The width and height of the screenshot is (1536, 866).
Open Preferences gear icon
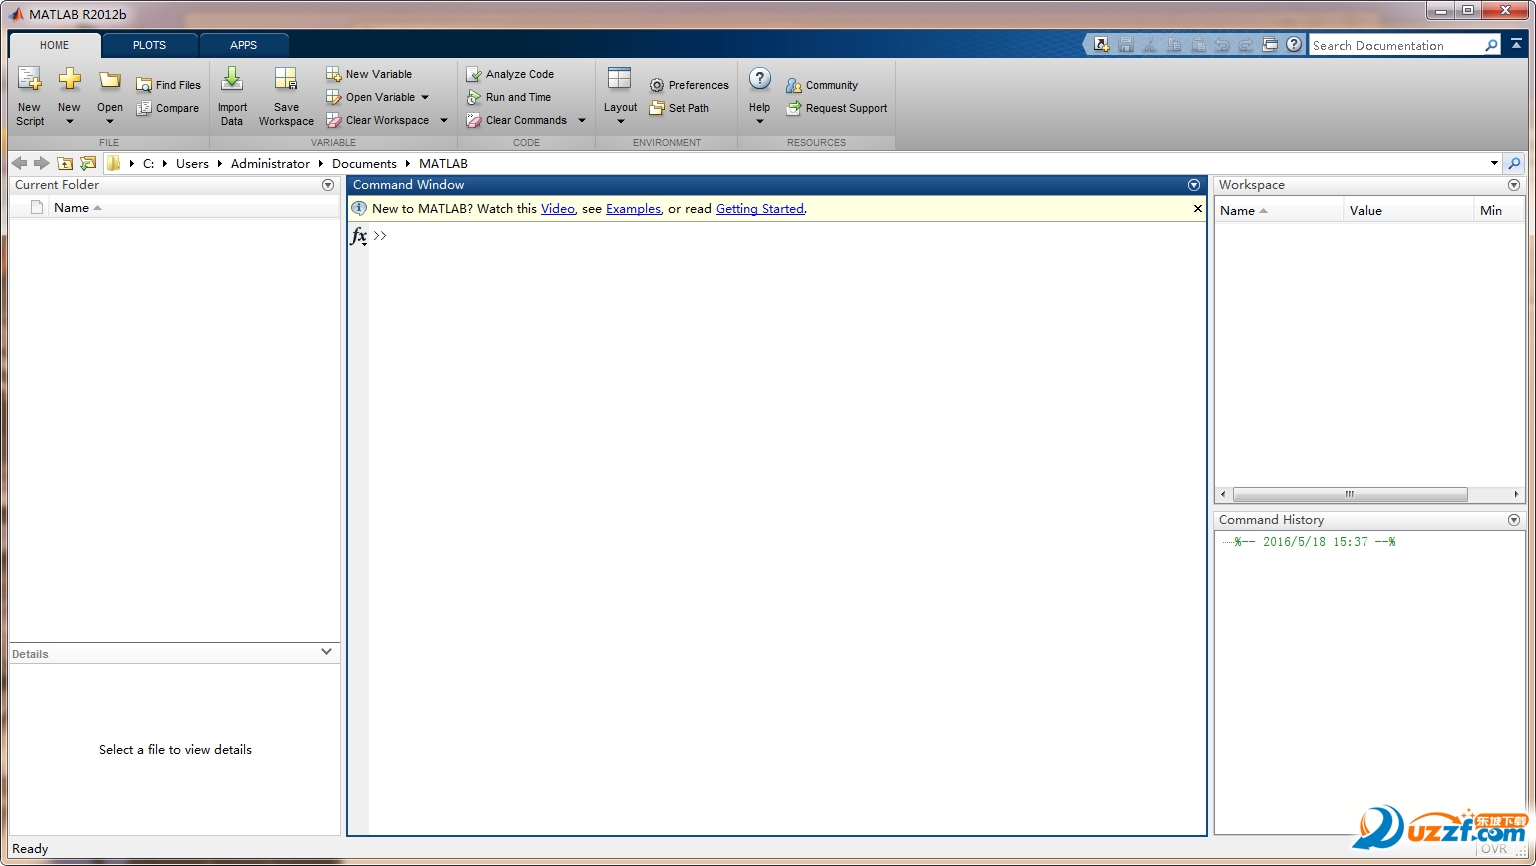click(x=657, y=86)
